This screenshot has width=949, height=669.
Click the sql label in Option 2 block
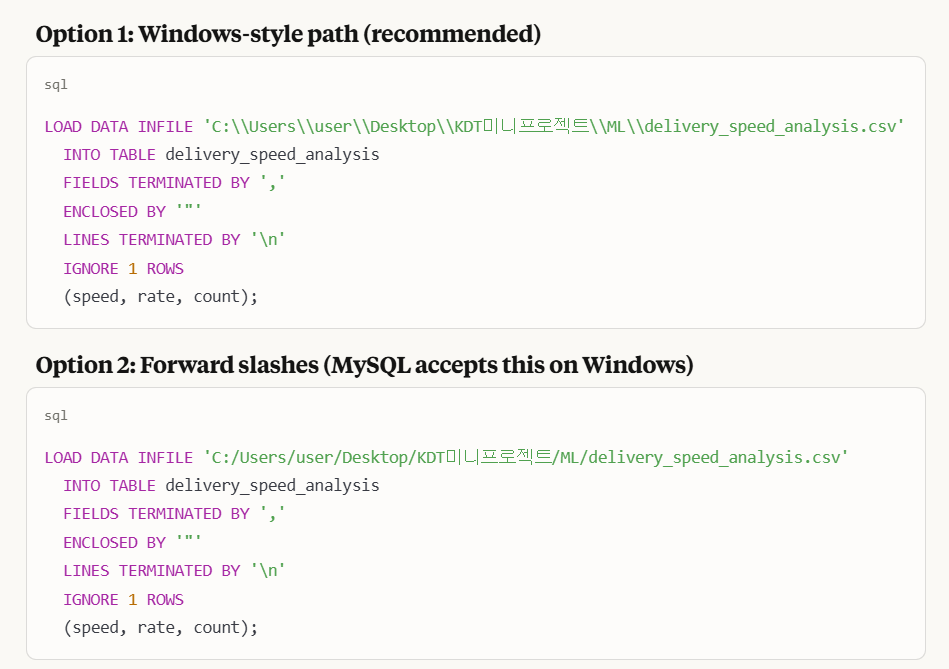[x=56, y=416]
